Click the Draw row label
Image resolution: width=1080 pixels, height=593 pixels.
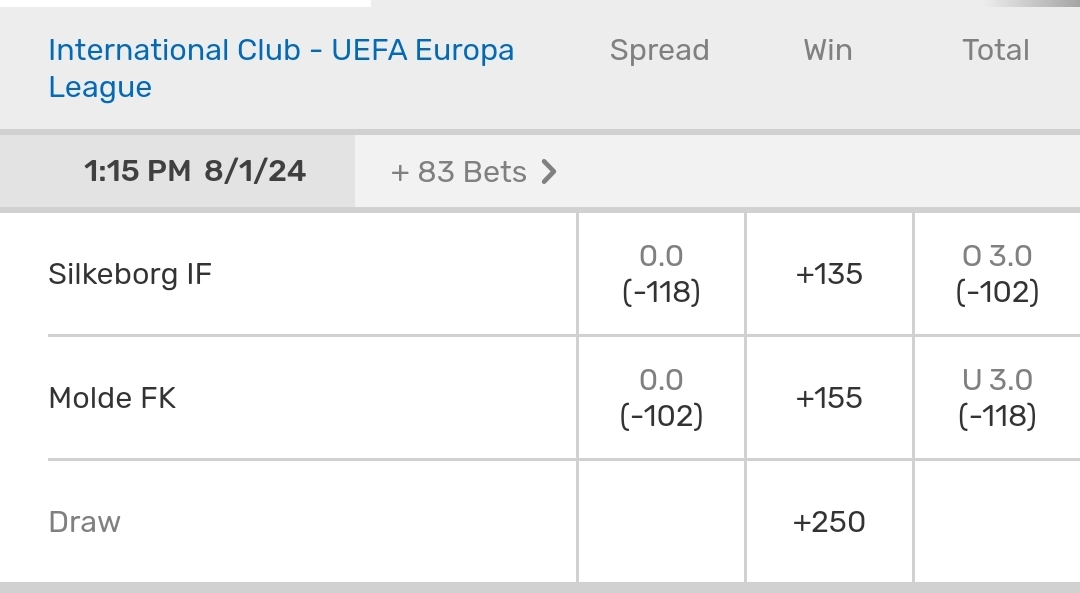click(85, 522)
